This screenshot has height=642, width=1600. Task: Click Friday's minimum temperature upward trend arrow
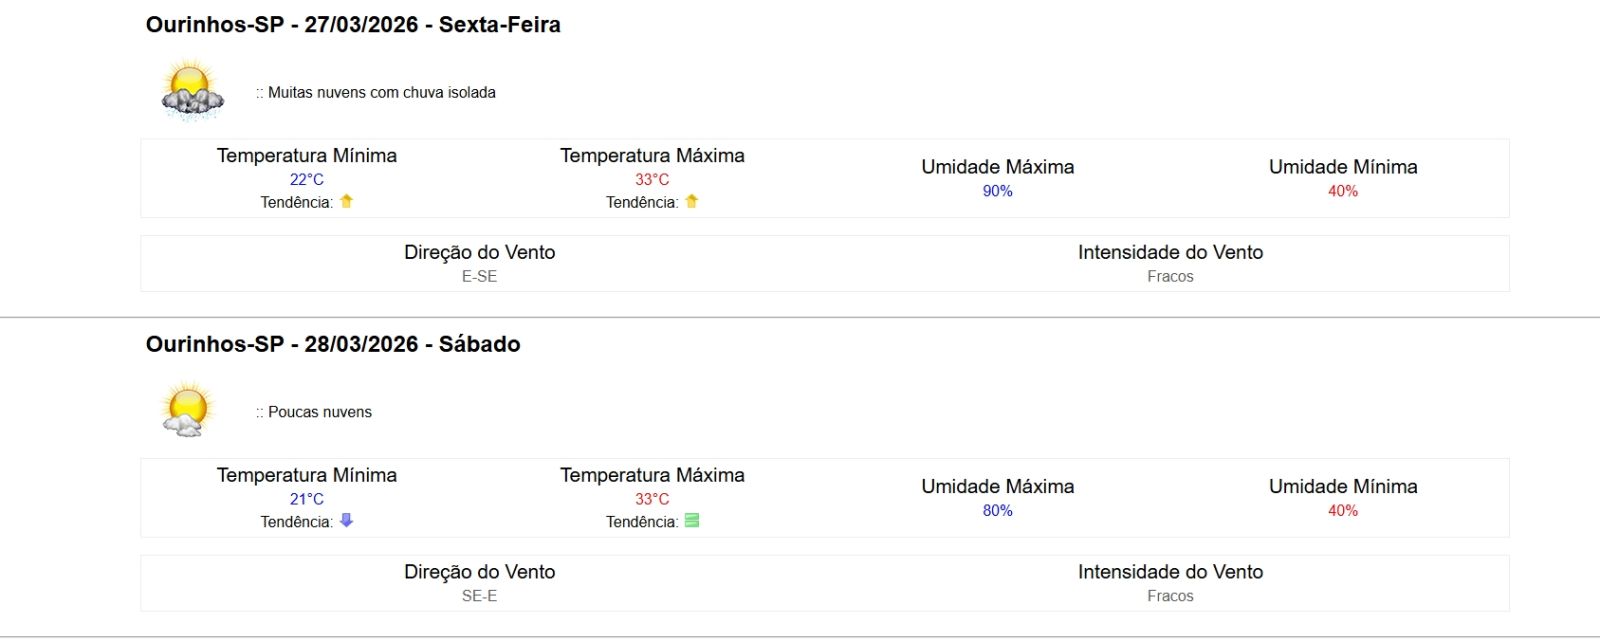[x=347, y=201]
